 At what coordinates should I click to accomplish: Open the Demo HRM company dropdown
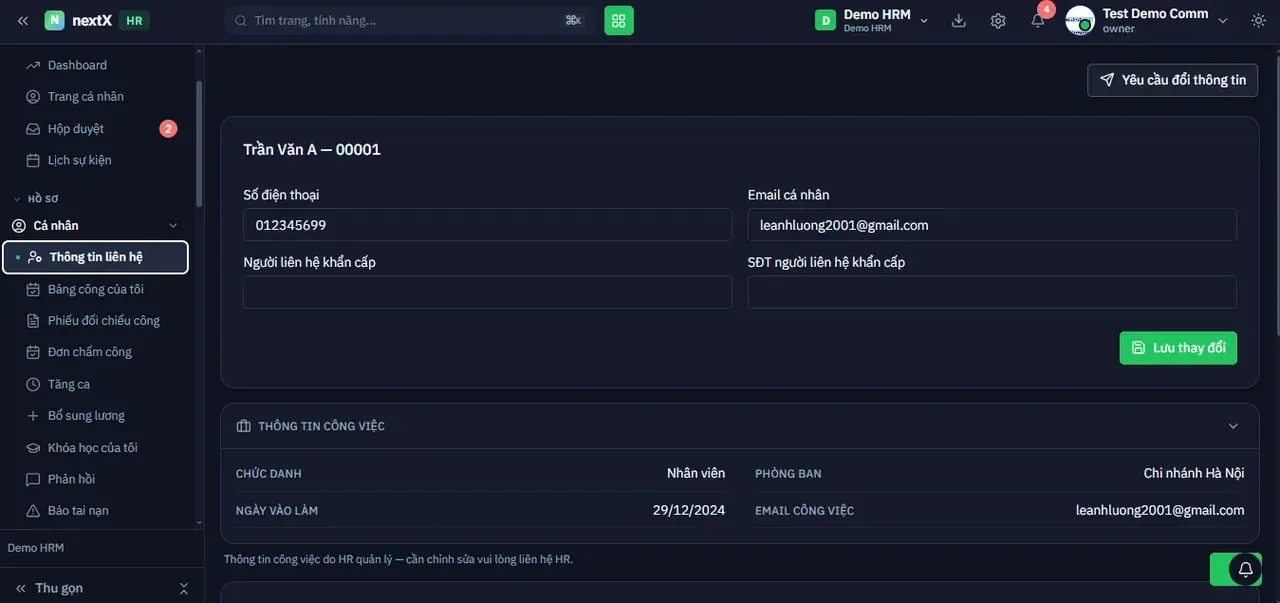tap(872, 20)
